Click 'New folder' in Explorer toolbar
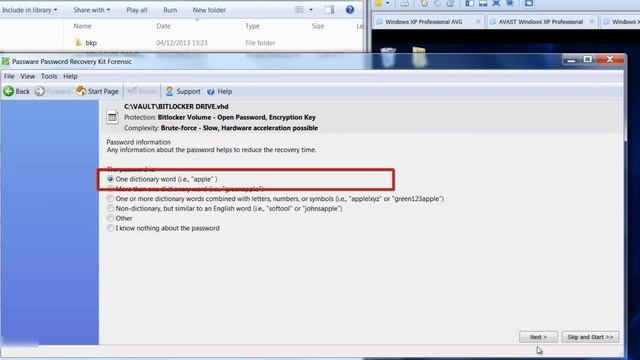 click(209, 10)
